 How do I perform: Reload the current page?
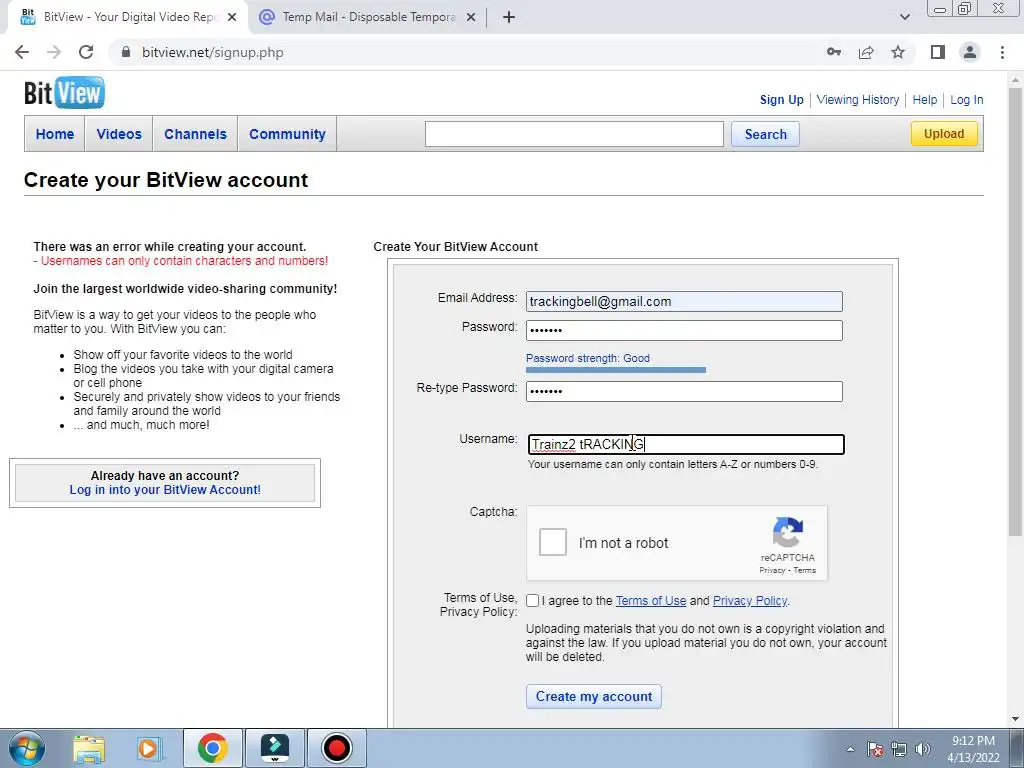(86, 52)
